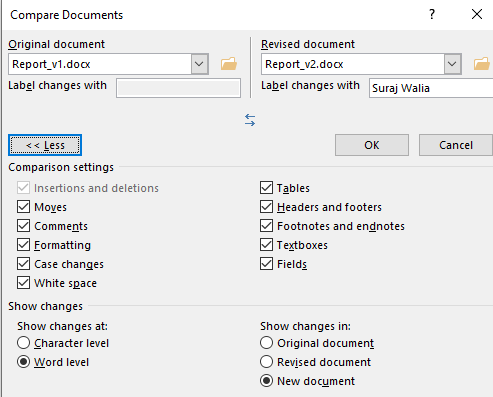The image size is (493, 397).
Task: Browse for revised document folder icon
Action: point(482,64)
